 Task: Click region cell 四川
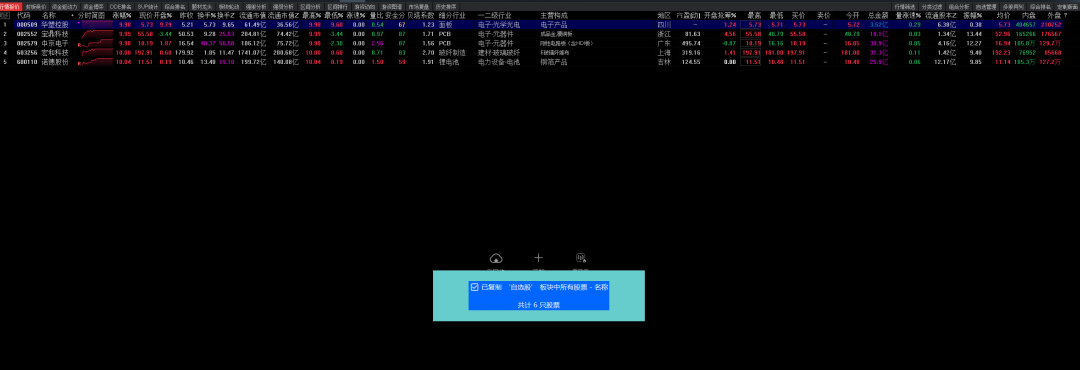point(664,24)
